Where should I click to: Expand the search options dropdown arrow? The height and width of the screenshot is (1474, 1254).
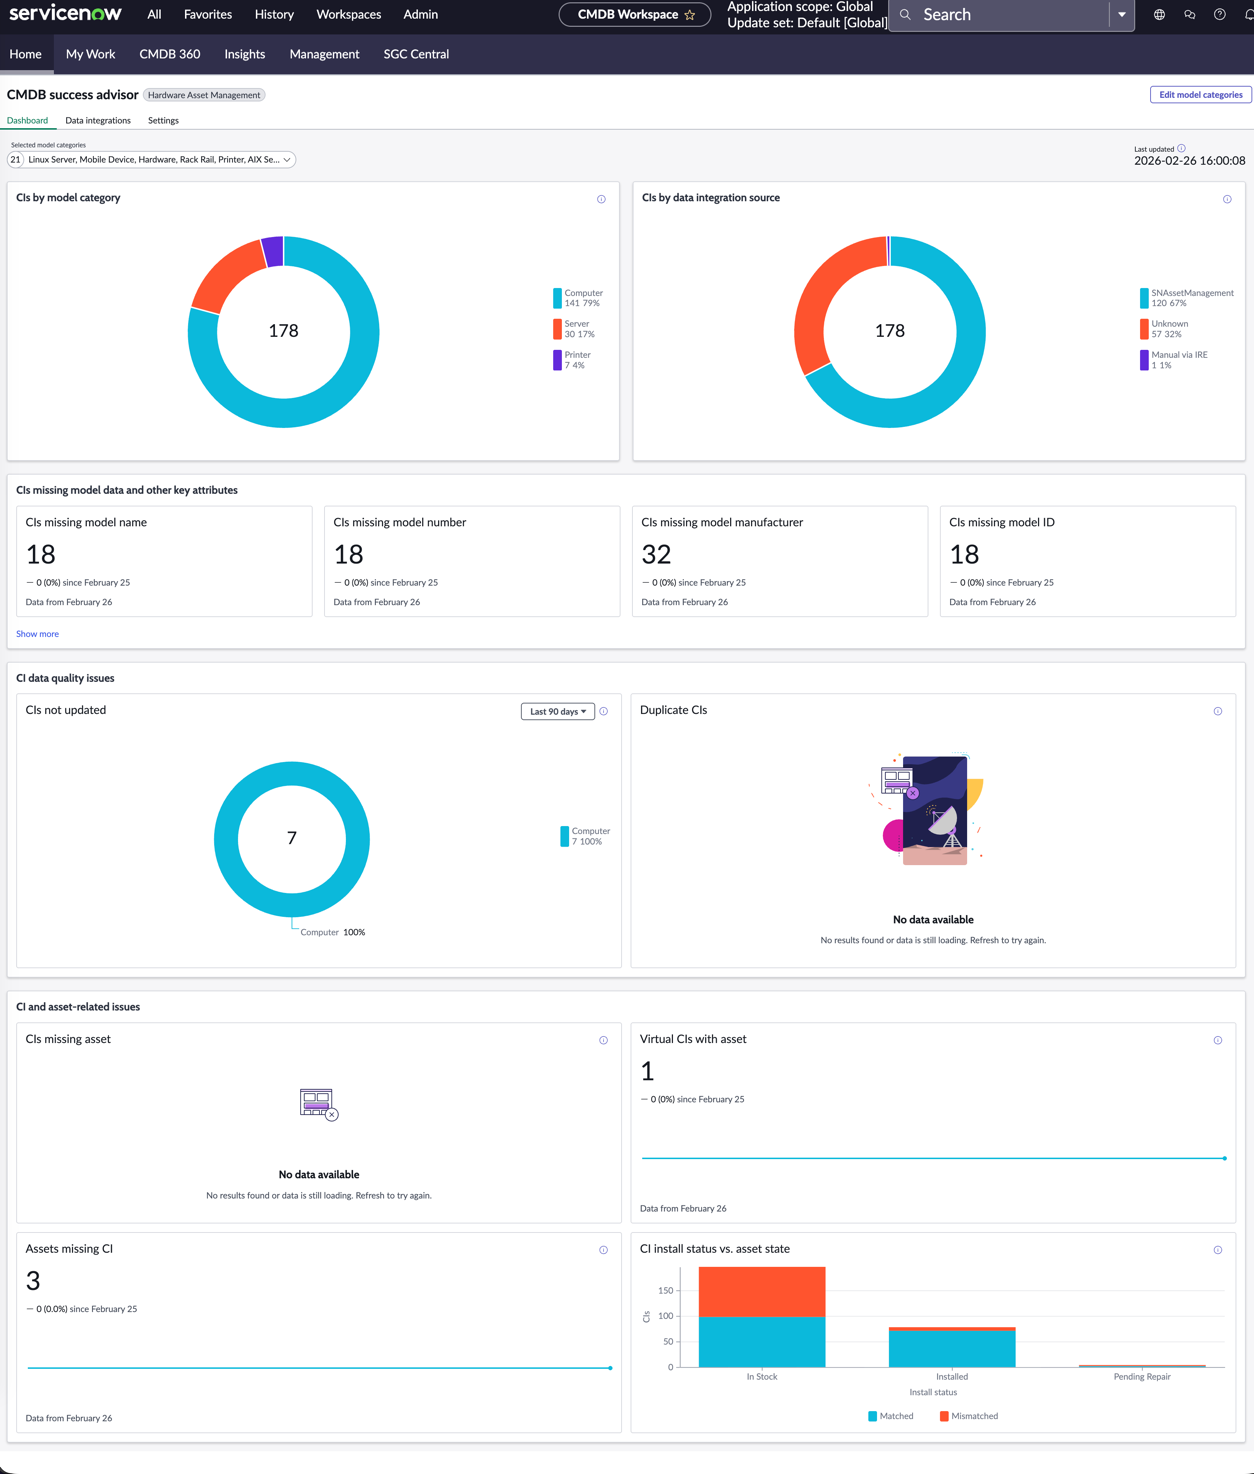[1122, 15]
